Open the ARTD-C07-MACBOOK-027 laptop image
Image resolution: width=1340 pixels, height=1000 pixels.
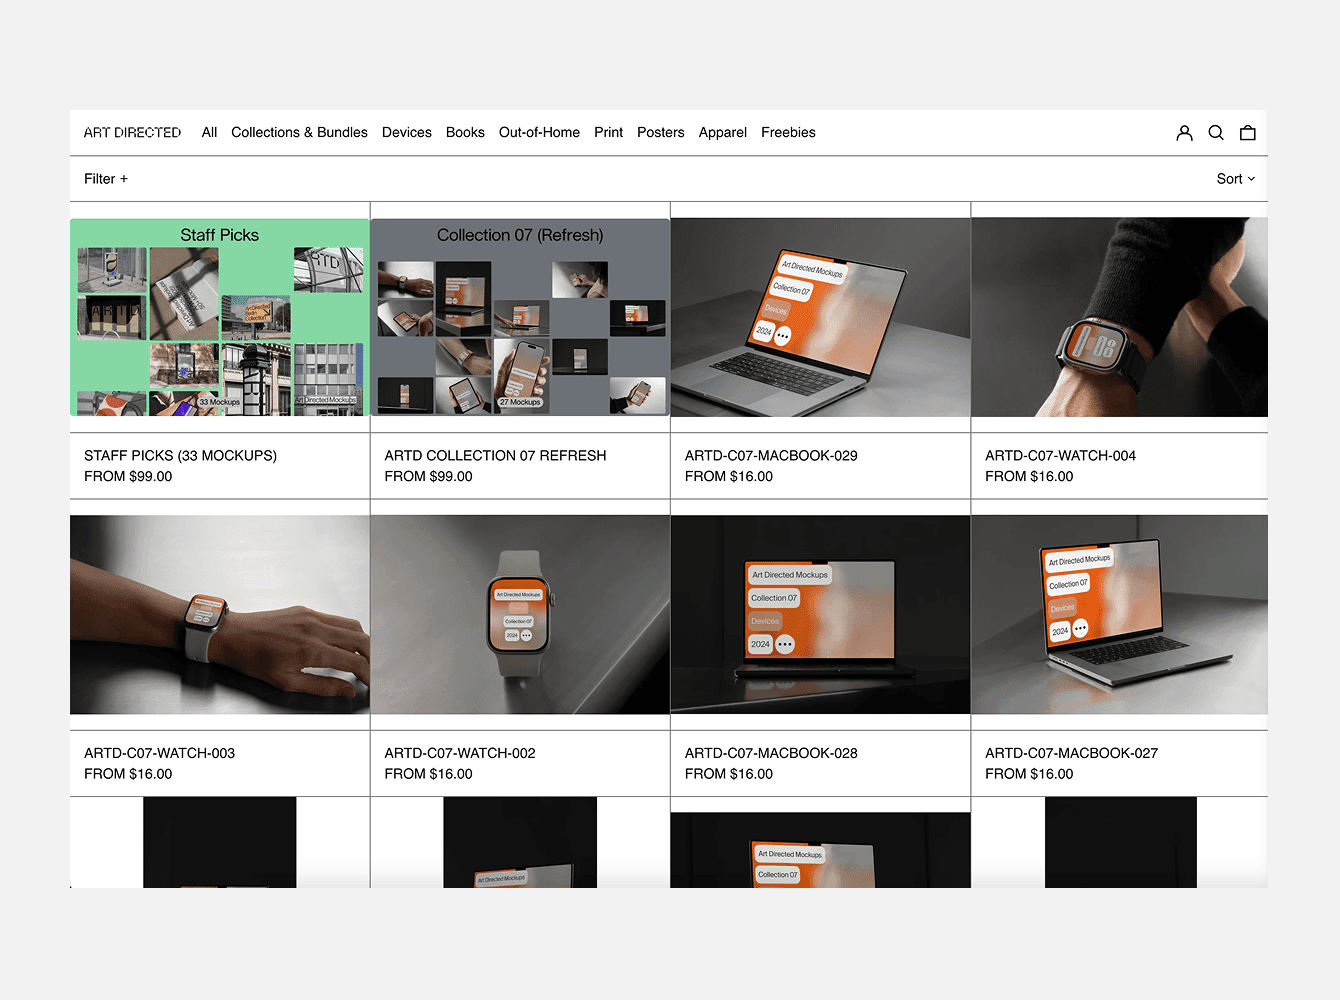tap(1119, 615)
